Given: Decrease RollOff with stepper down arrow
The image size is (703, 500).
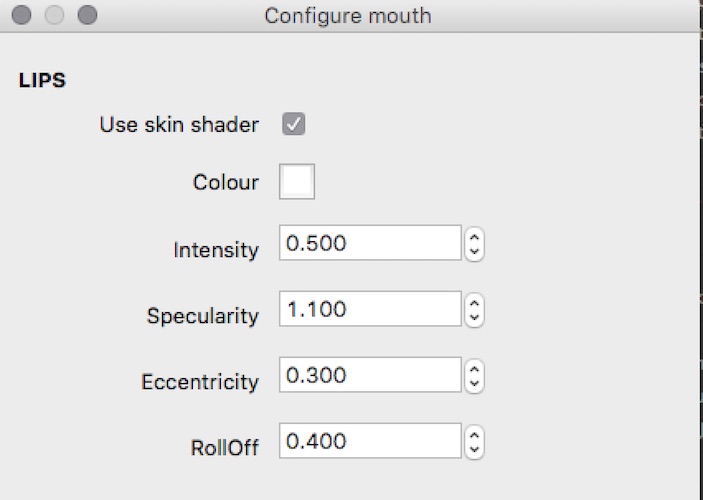Looking at the screenshot, I should (475, 448).
